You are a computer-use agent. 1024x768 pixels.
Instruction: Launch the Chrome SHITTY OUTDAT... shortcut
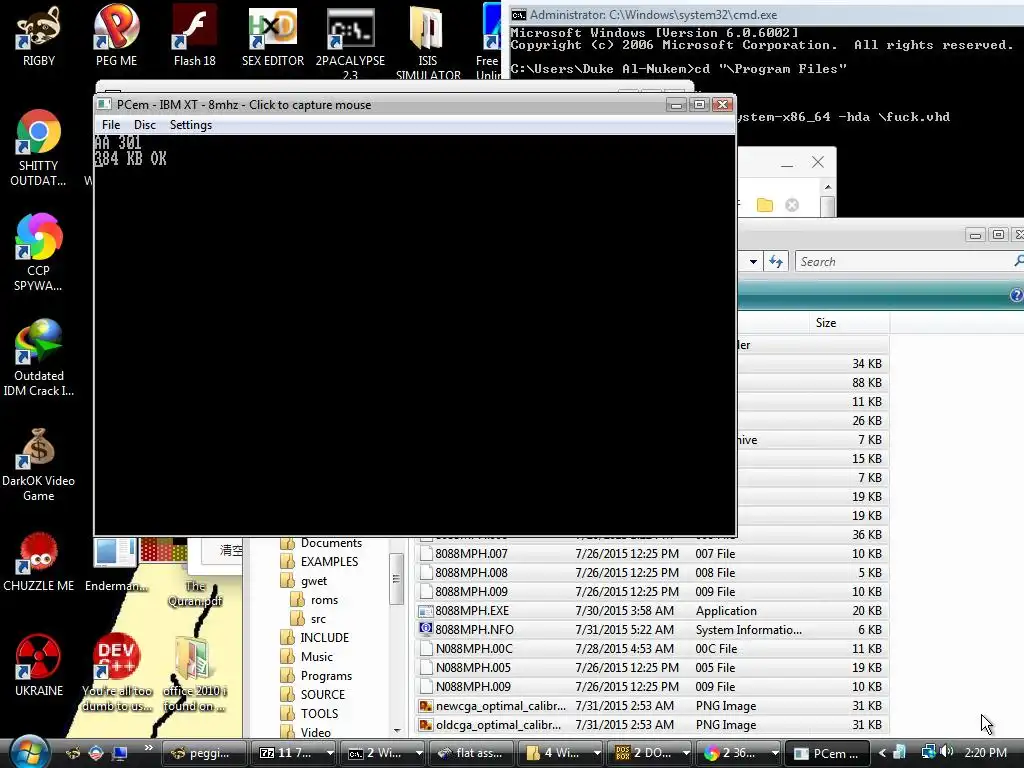(38, 148)
